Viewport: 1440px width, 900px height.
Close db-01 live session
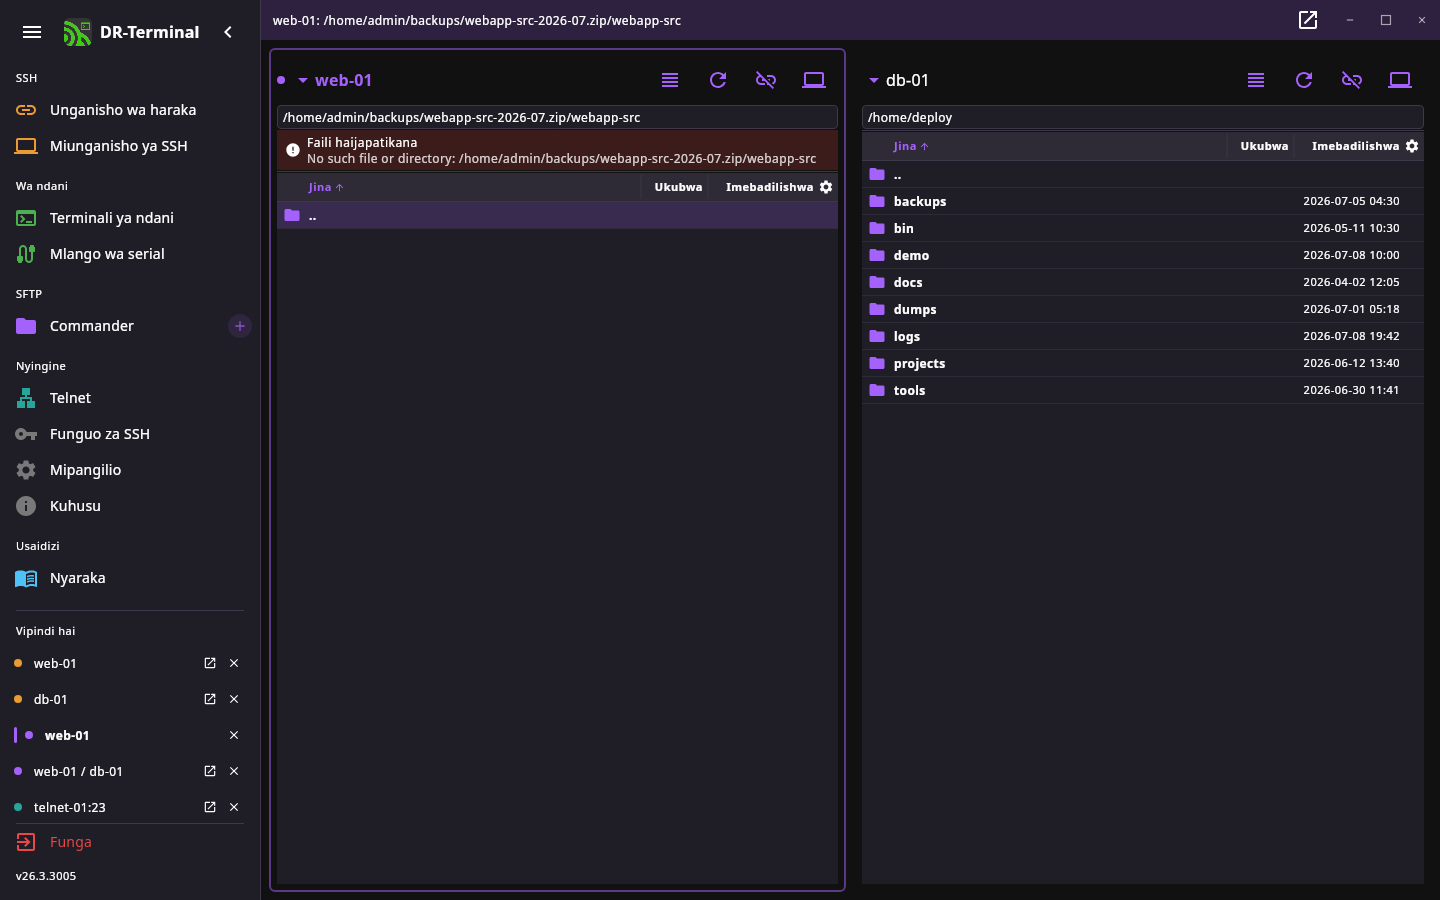tap(234, 699)
